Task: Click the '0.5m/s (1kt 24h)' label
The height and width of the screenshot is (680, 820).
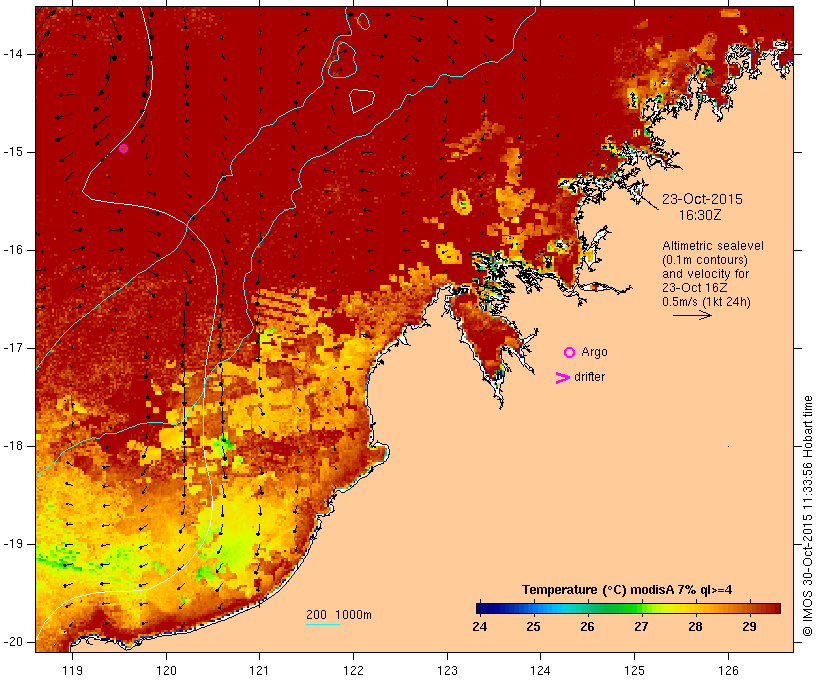Action: tap(706, 302)
